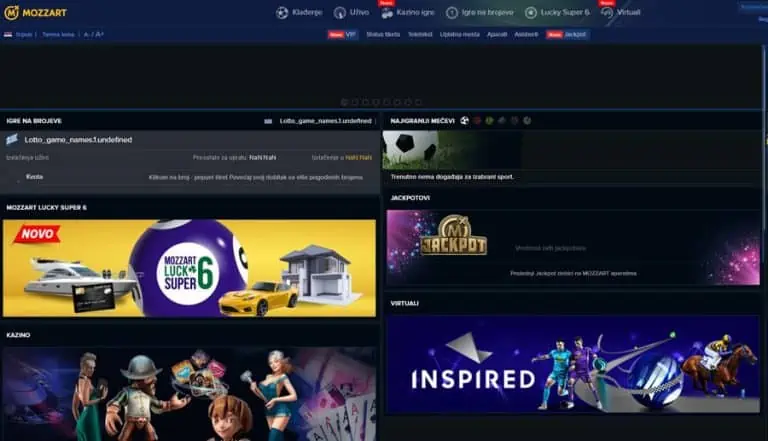This screenshot has height=441, width=768.
Task: Click the flag icon in Igre na brojeve header
Action: click(x=268, y=121)
